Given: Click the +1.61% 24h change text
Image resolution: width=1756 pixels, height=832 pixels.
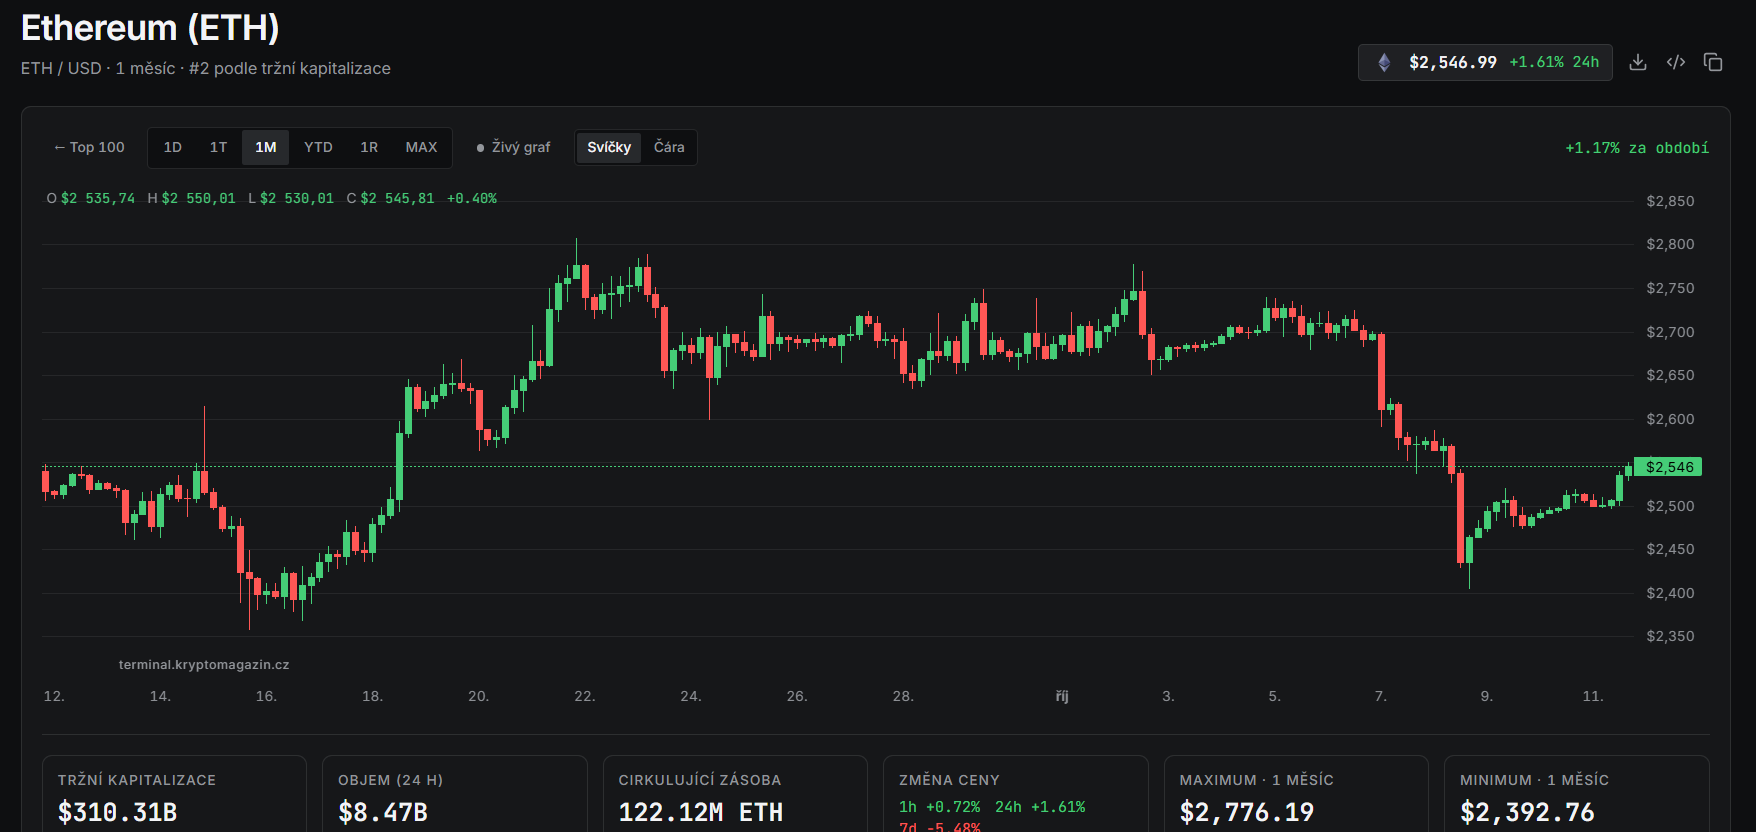Looking at the screenshot, I should [1554, 62].
